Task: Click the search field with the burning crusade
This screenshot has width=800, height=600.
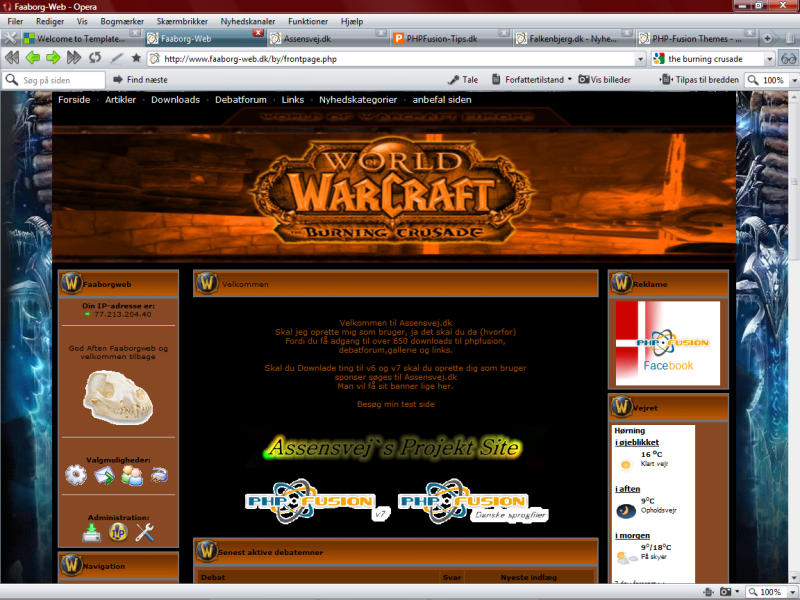Action: pyautogui.click(x=714, y=59)
